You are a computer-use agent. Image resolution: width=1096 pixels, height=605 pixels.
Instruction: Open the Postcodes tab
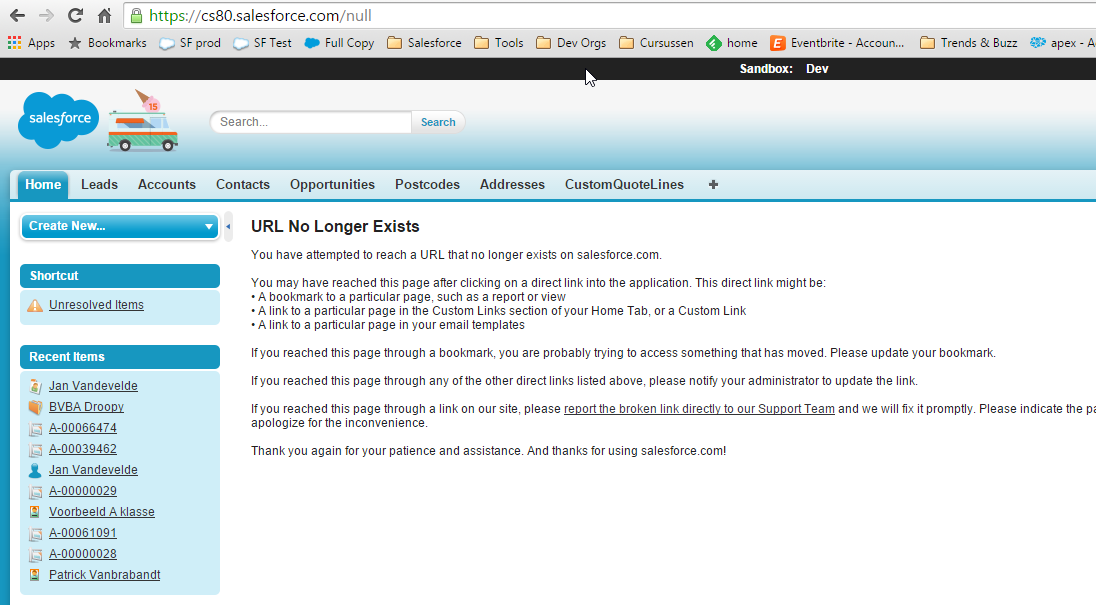coord(427,184)
